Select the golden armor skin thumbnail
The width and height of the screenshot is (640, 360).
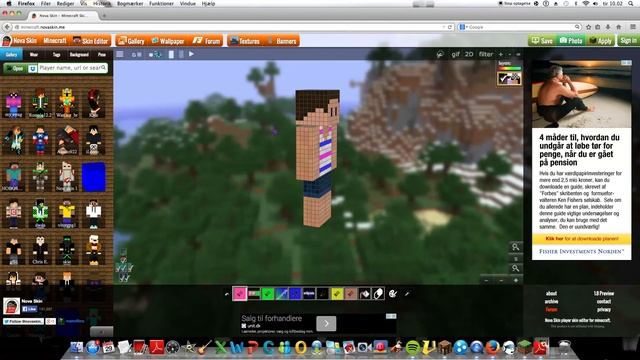pyautogui.click(x=67, y=102)
